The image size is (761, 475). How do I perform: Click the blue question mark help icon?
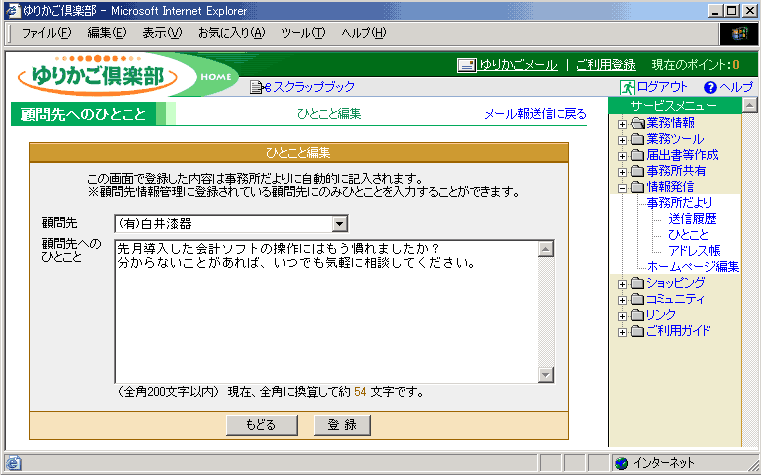click(x=710, y=87)
